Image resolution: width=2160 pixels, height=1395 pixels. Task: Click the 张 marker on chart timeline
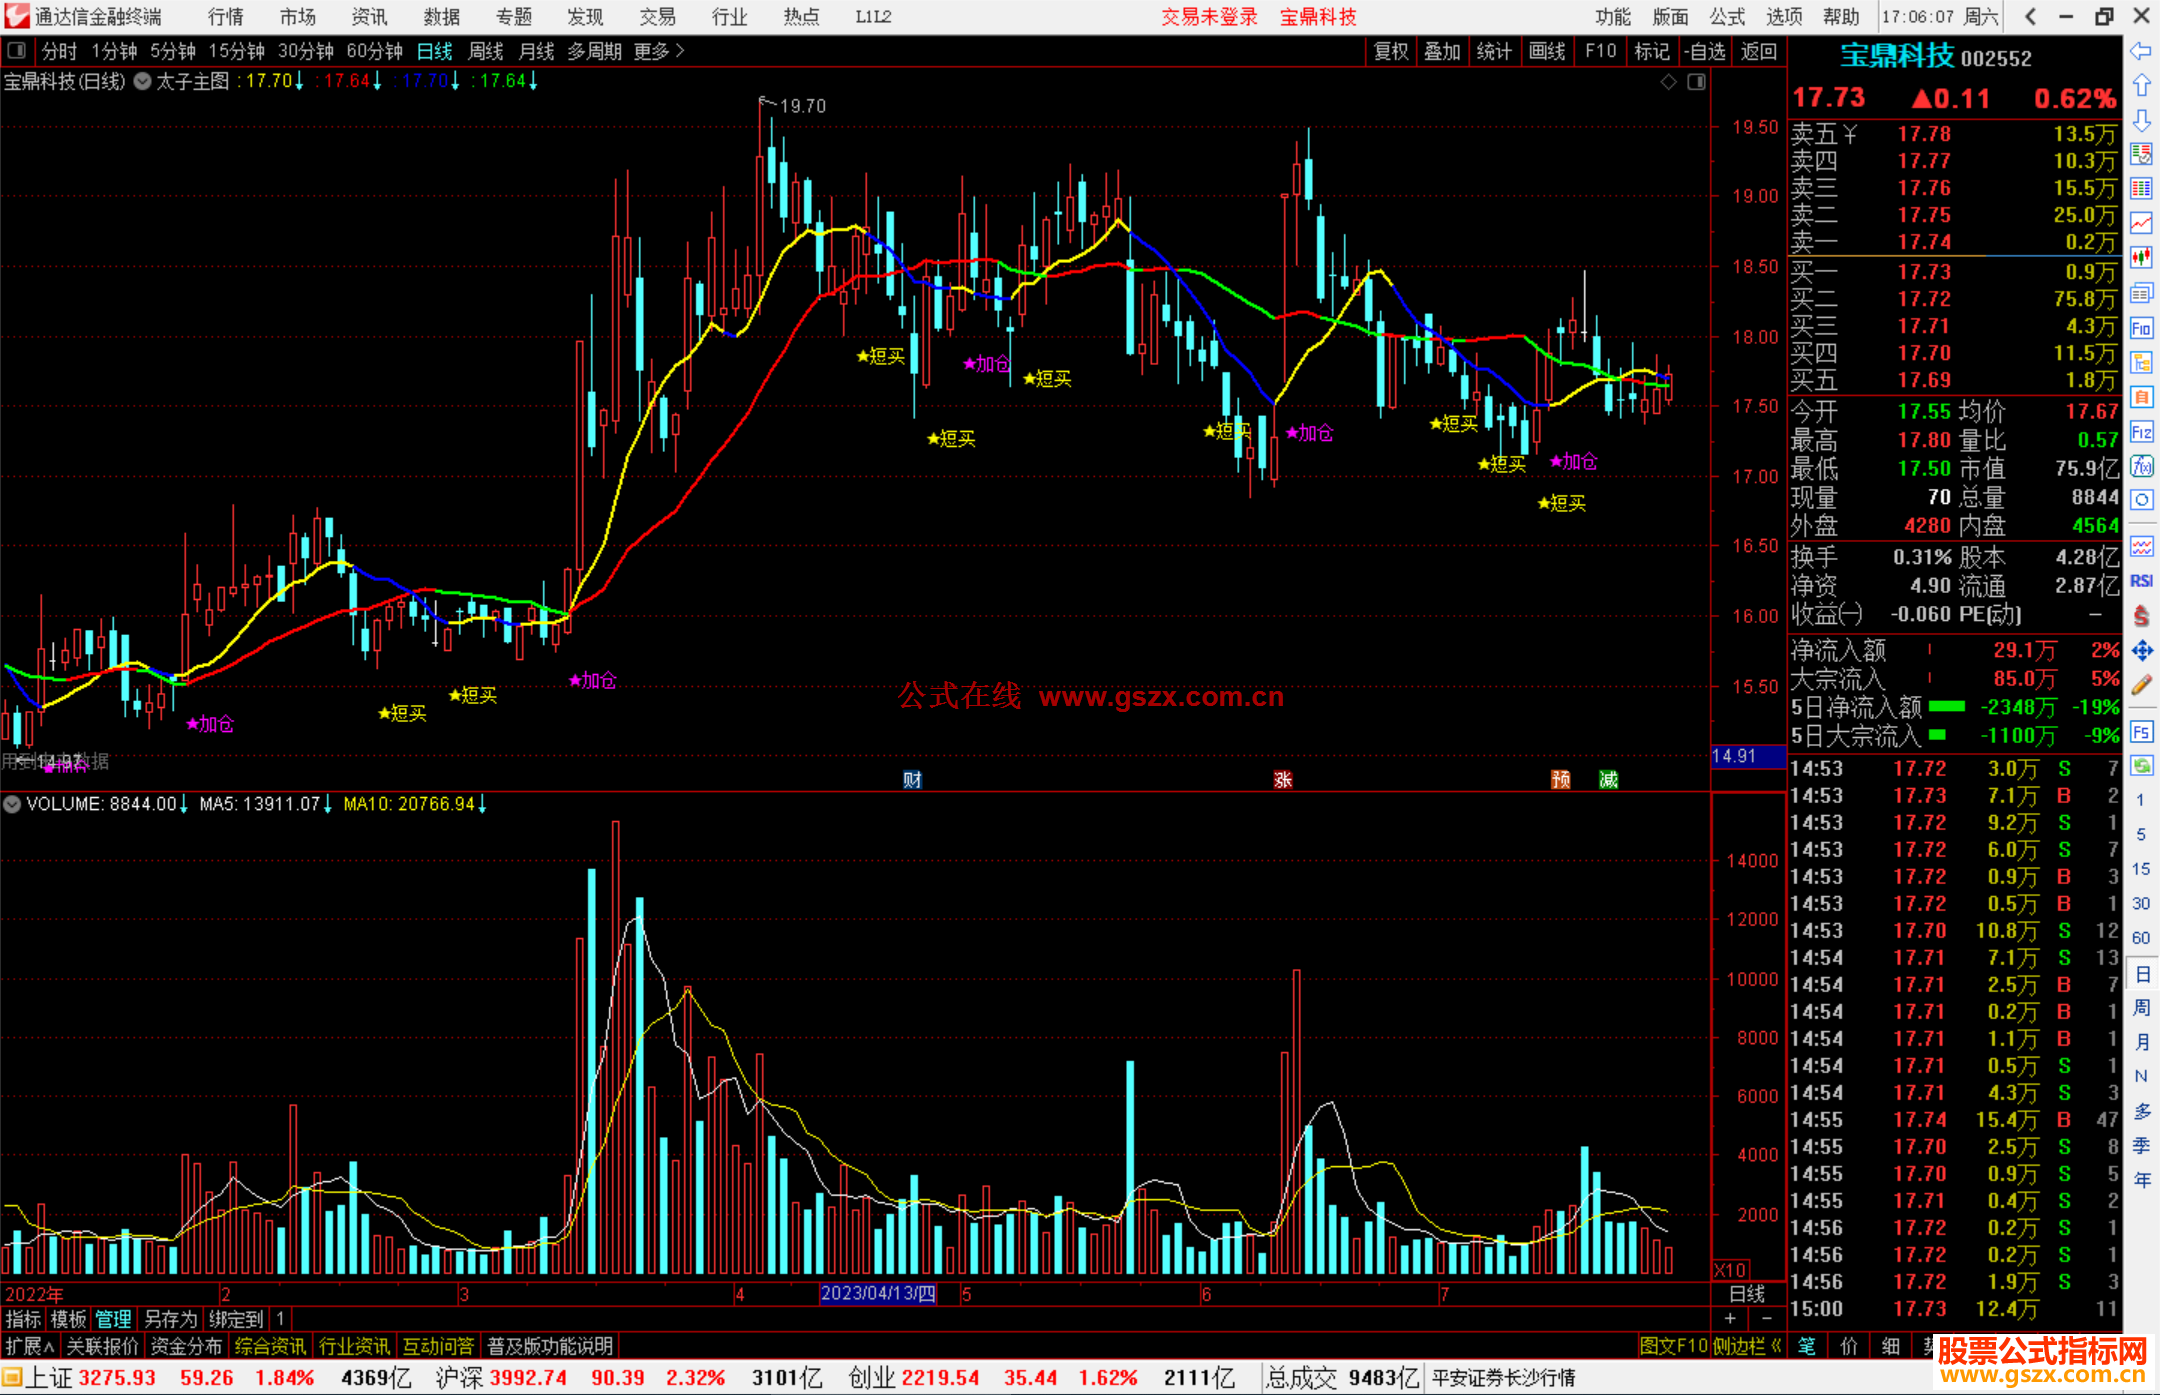tap(1283, 780)
